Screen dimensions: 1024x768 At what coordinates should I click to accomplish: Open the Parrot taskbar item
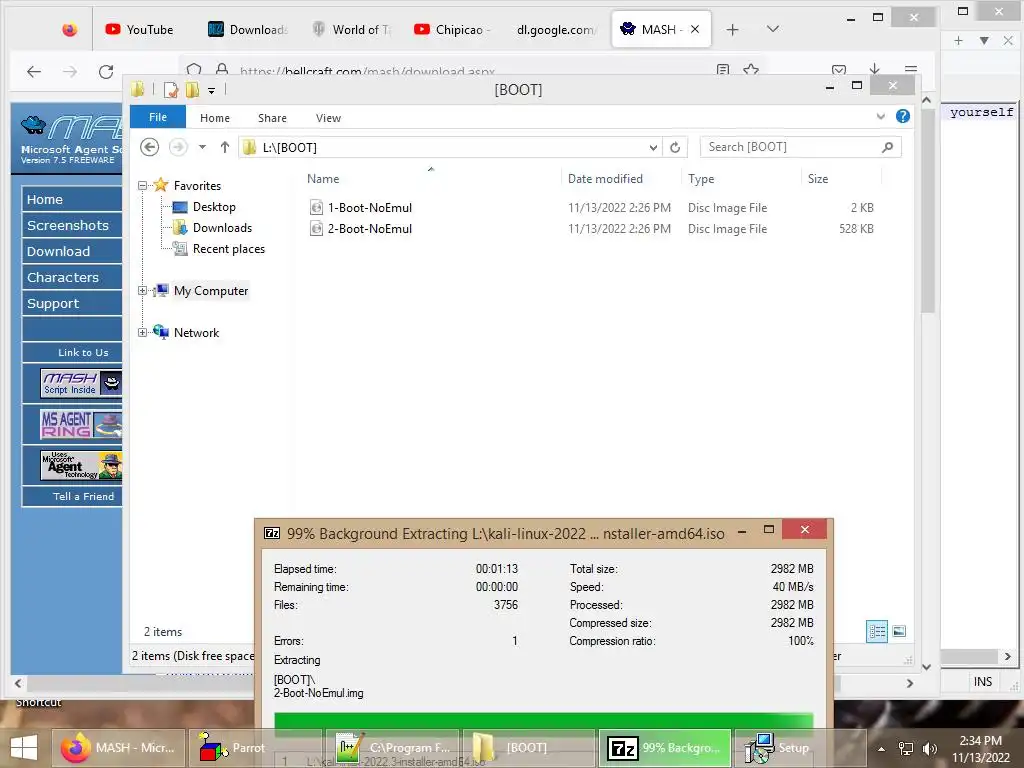(255, 748)
